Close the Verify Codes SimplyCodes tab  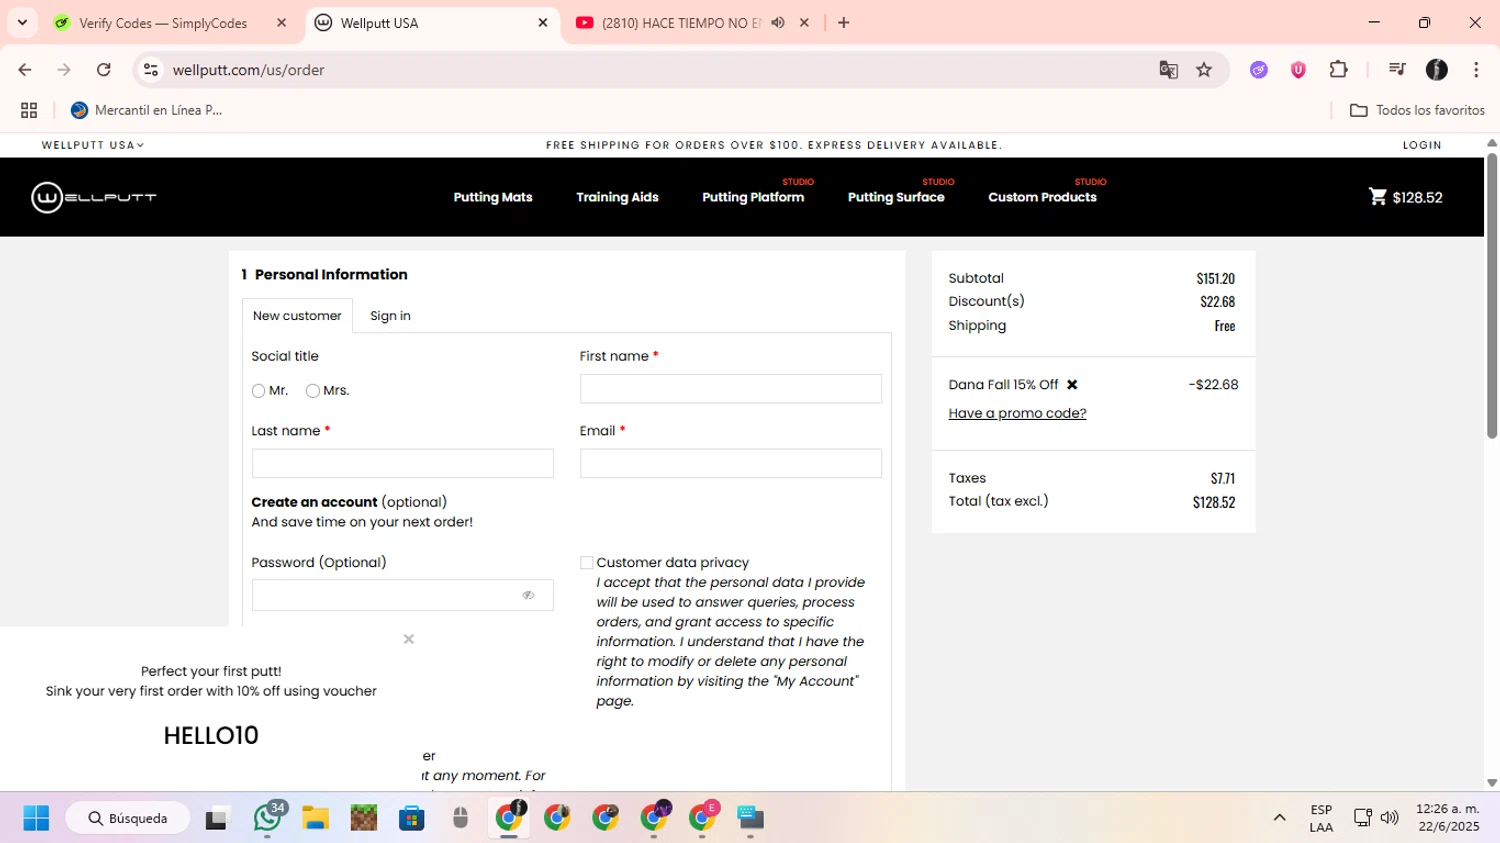tap(282, 23)
